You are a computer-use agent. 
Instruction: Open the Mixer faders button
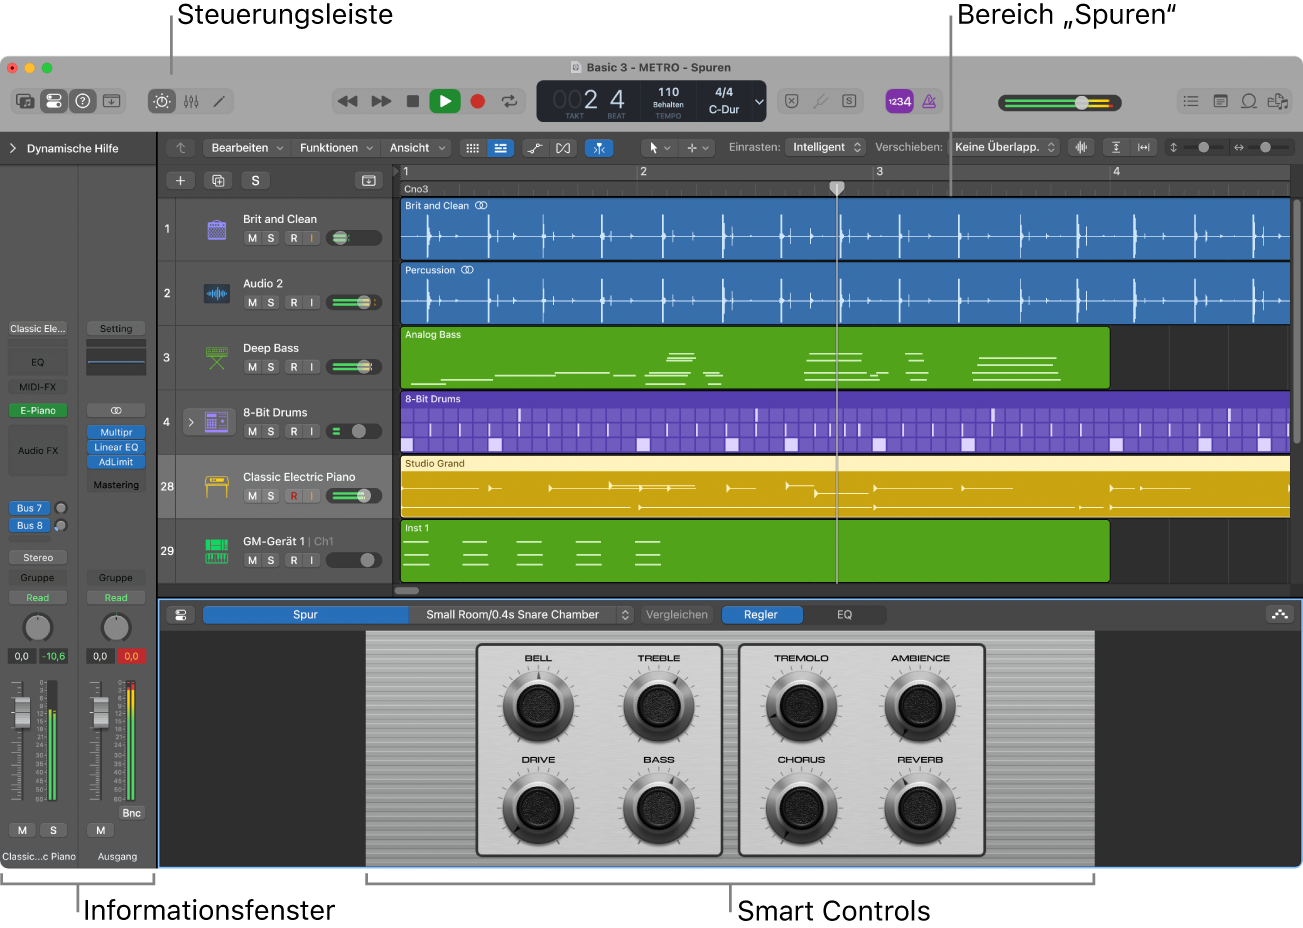(x=191, y=101)
